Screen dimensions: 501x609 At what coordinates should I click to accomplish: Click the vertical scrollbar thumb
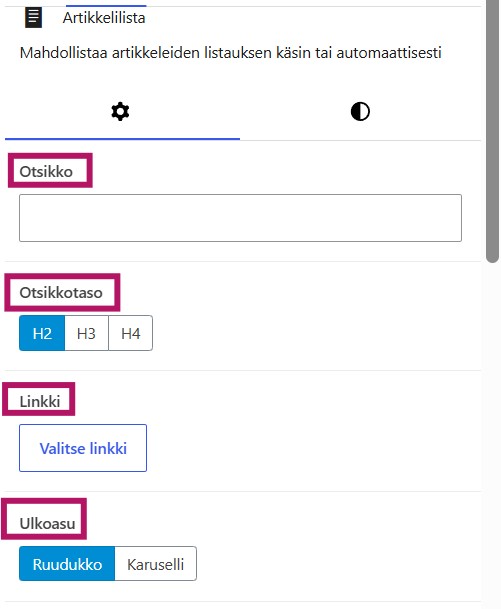click(x=492, y=131)
